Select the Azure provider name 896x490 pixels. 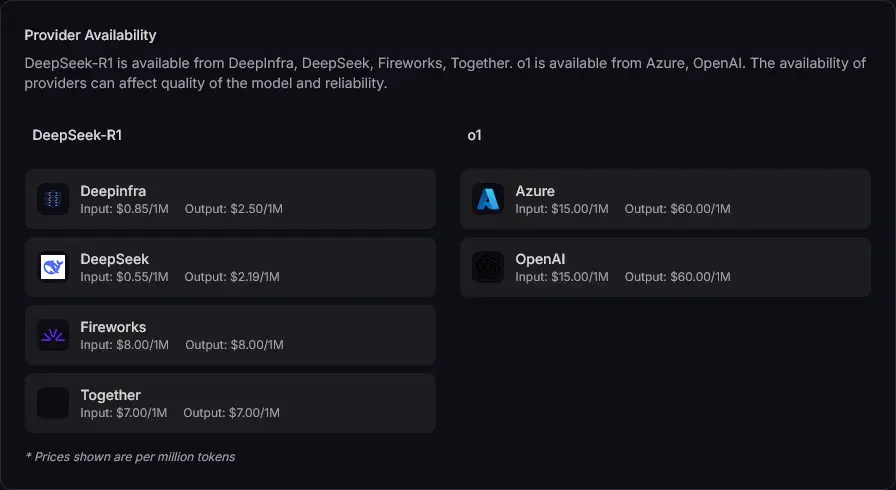(x=535, y=191)
